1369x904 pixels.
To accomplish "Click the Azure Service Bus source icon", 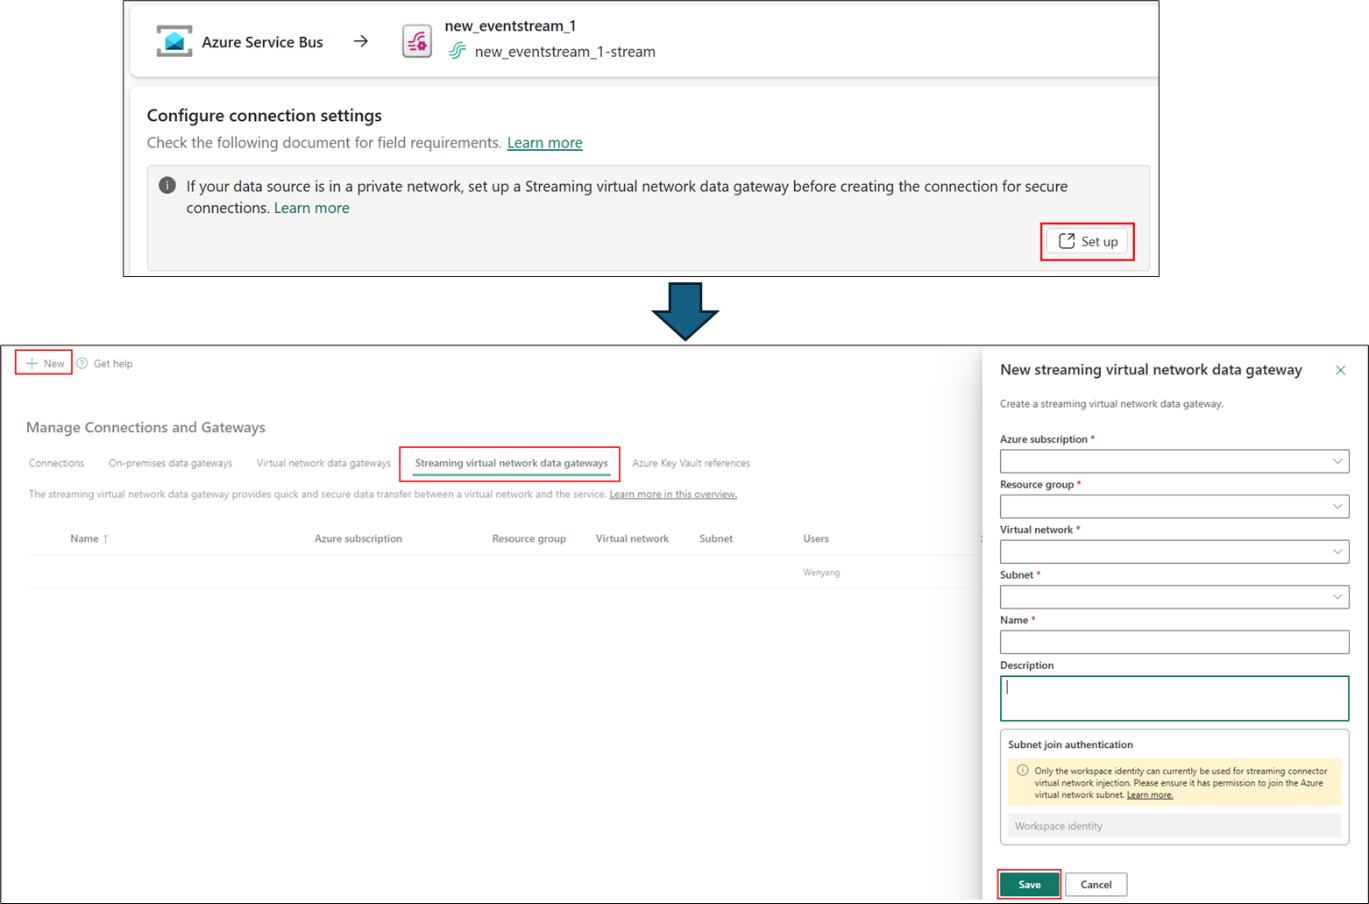I will [x=173, y=41].
